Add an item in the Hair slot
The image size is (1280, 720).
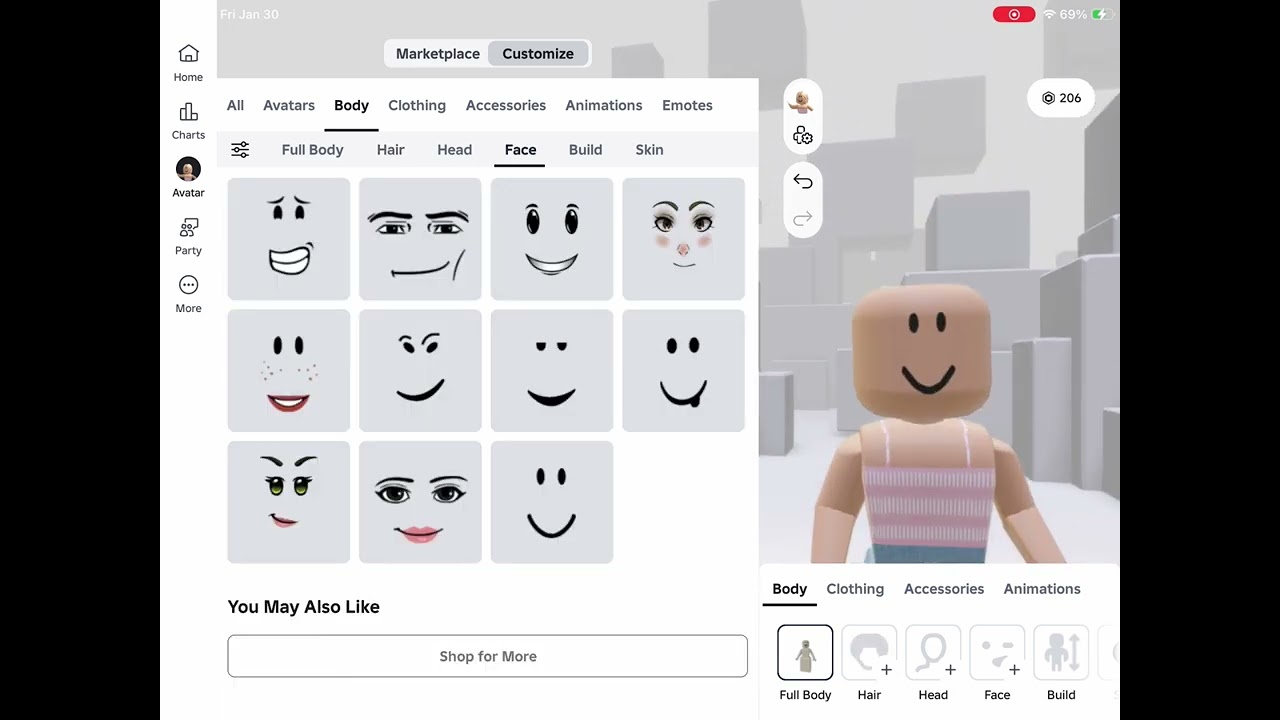click(869, 653)
